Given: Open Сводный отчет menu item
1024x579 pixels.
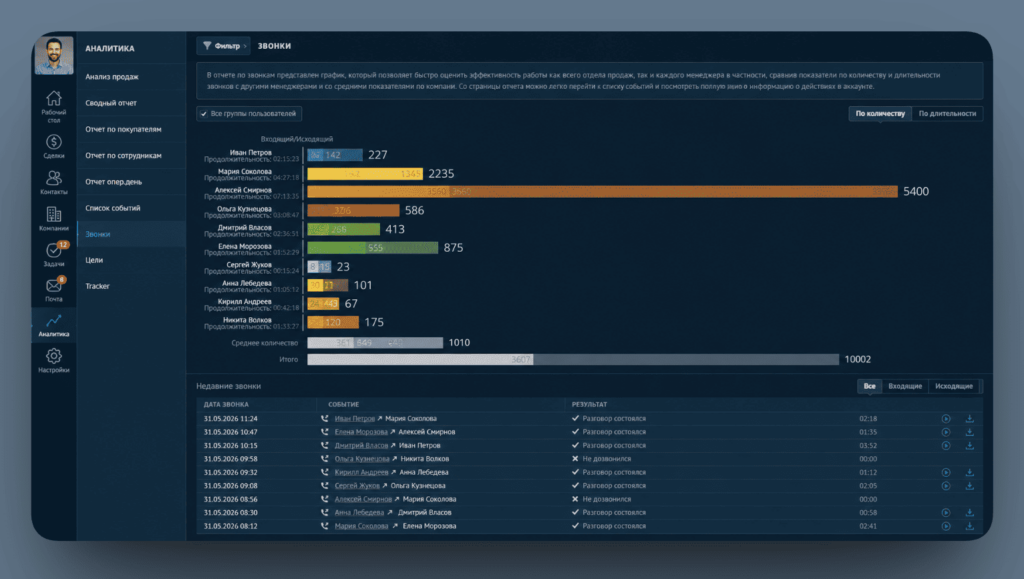Looking at the screenshot, I should coord(111,103).
